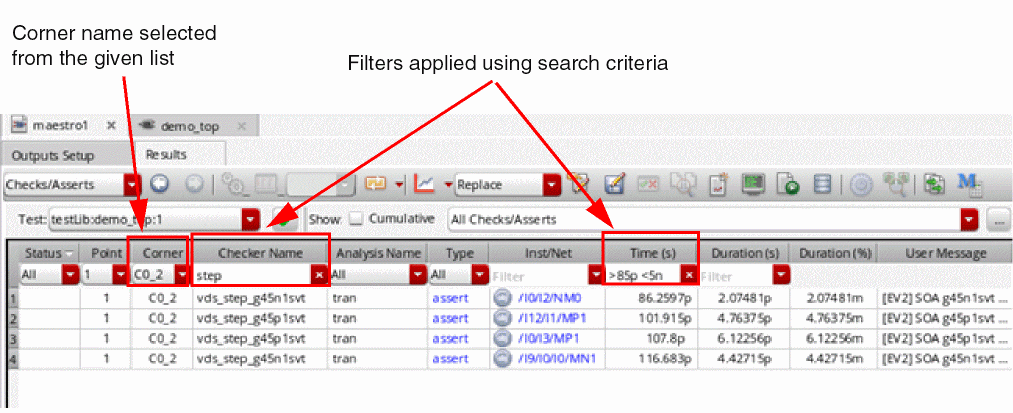Open round icon next to /I9/I0/I0/MN1
Image resolution: width=1013 pixels, height=413 pixels.
[x=501, y=359]
